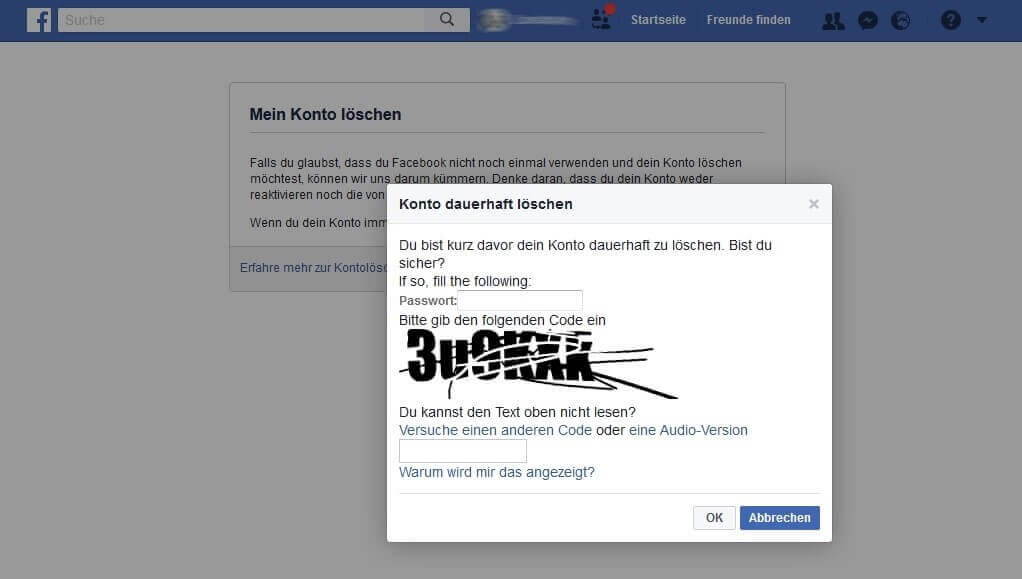The height and width of the screenshot is (579, 1022).
Task: Click the Konto dauerhaft löschen title
Action: coord(486,204)
